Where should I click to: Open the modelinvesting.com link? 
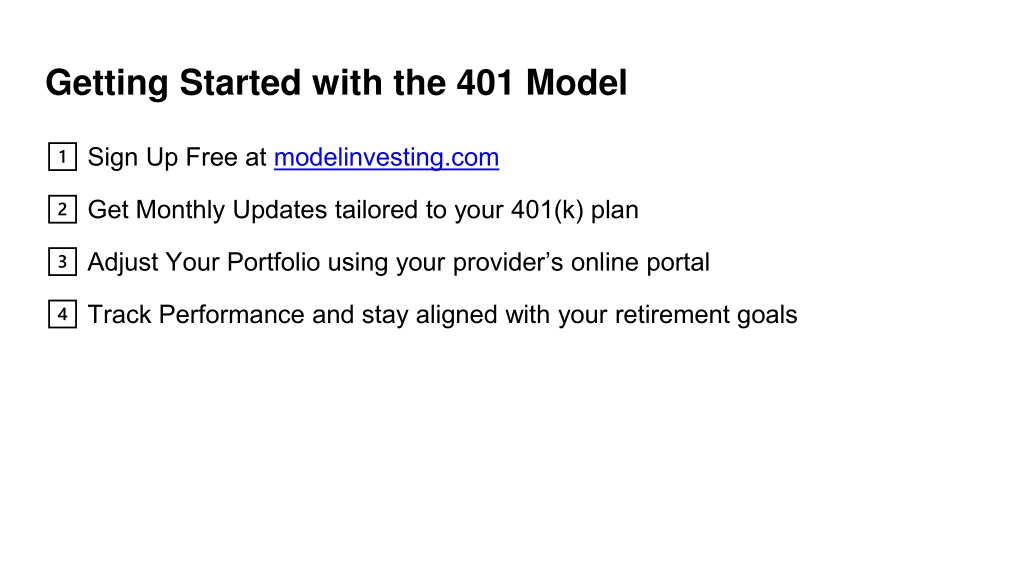coord(387,157)
